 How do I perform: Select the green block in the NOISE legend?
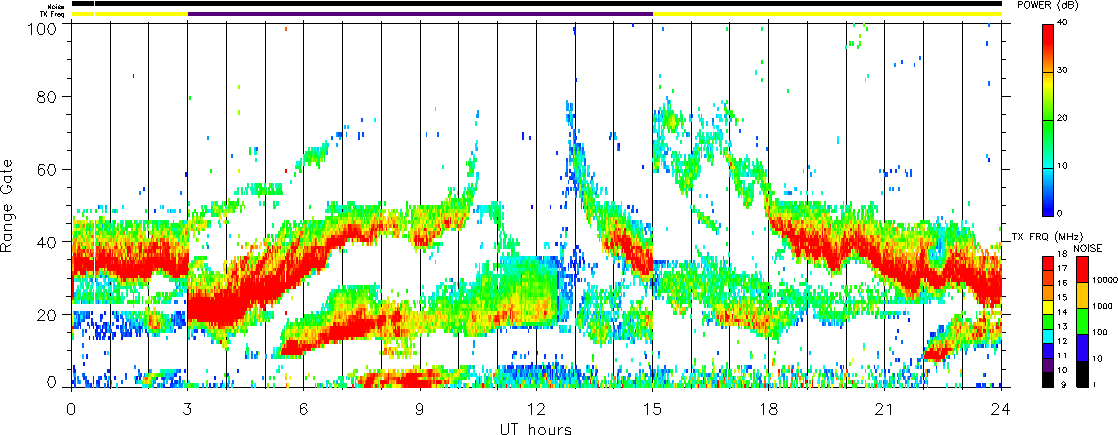pos(1082,322)
